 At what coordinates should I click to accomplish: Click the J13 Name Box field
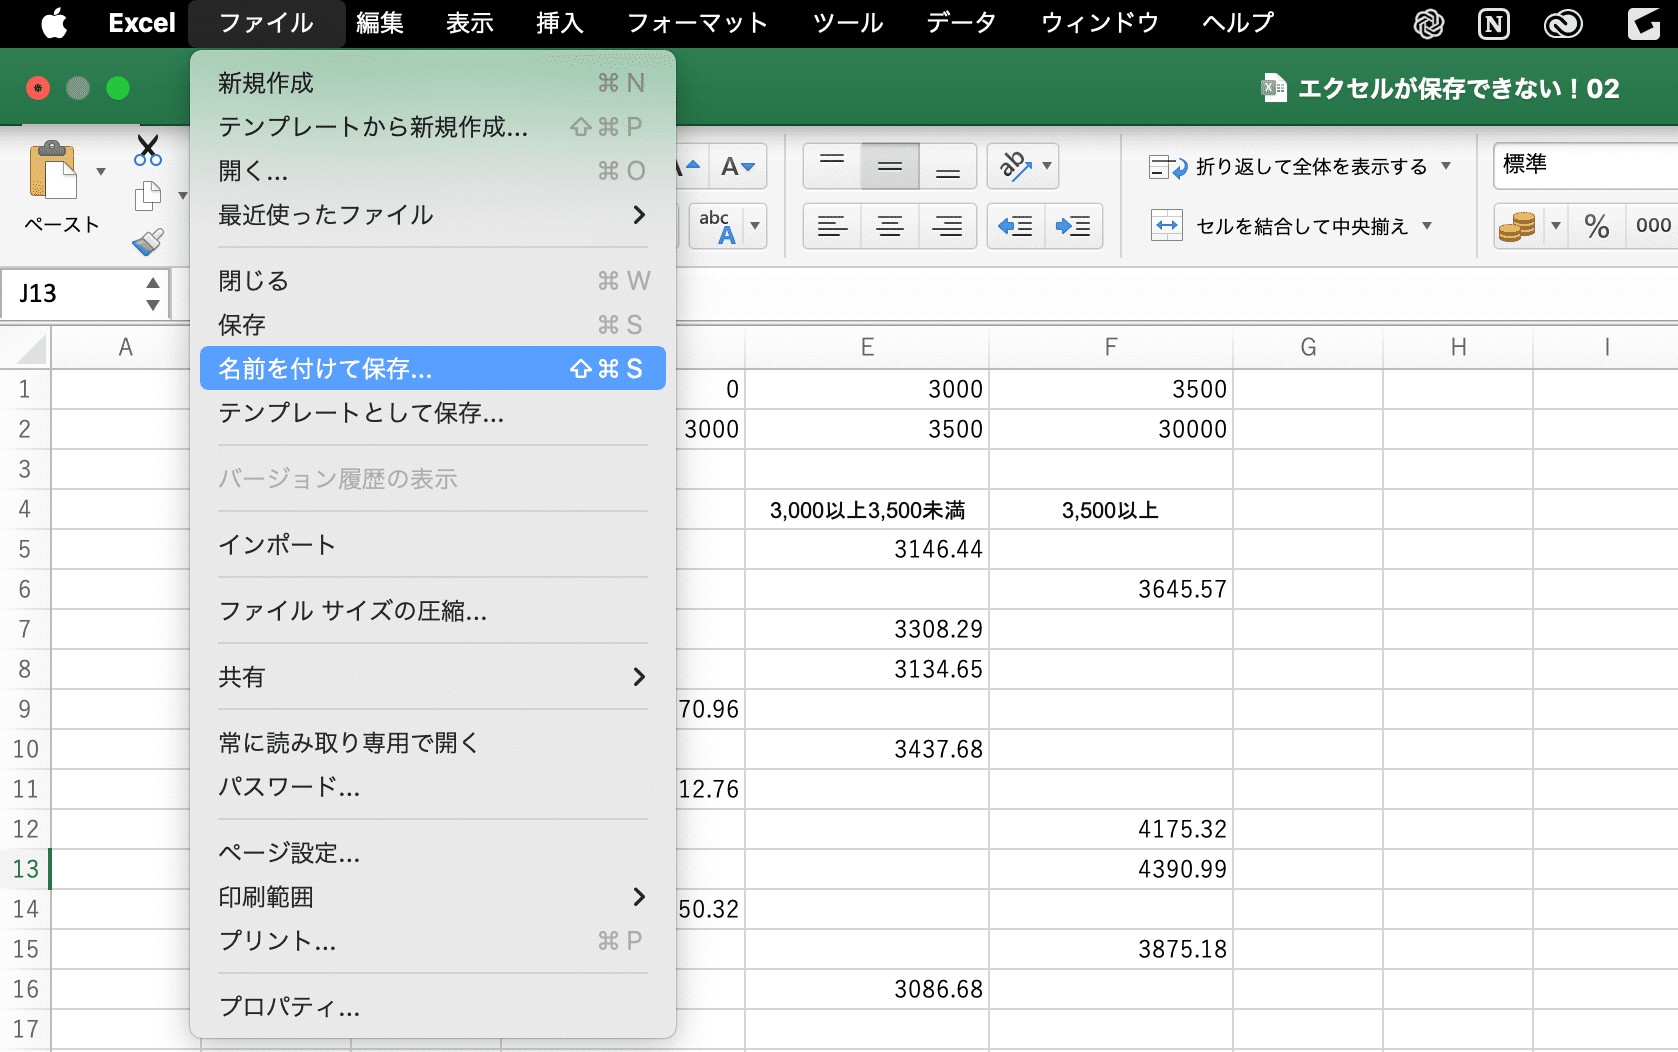point(84,294)
